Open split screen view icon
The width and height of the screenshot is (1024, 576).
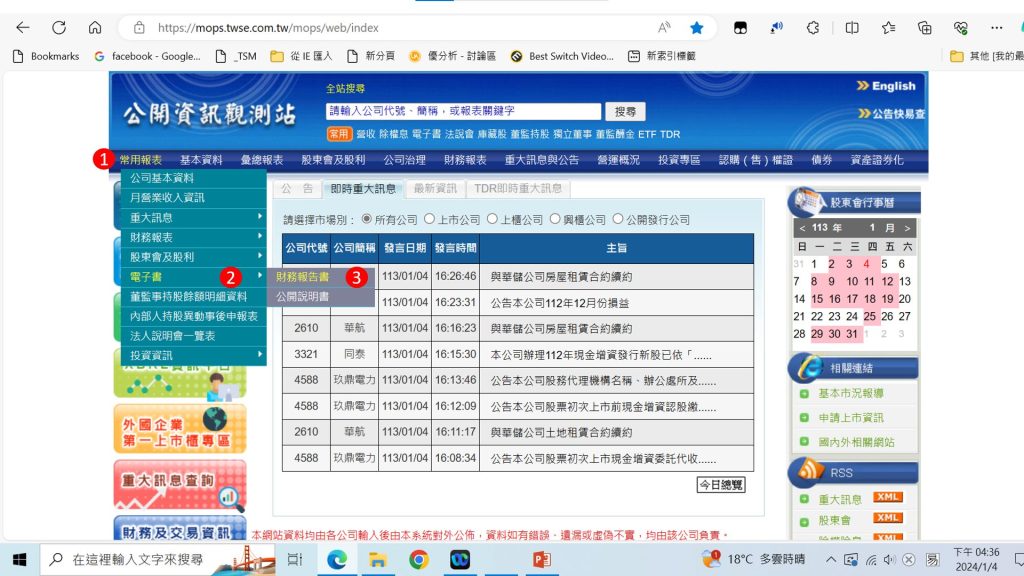tap(852, 27)
